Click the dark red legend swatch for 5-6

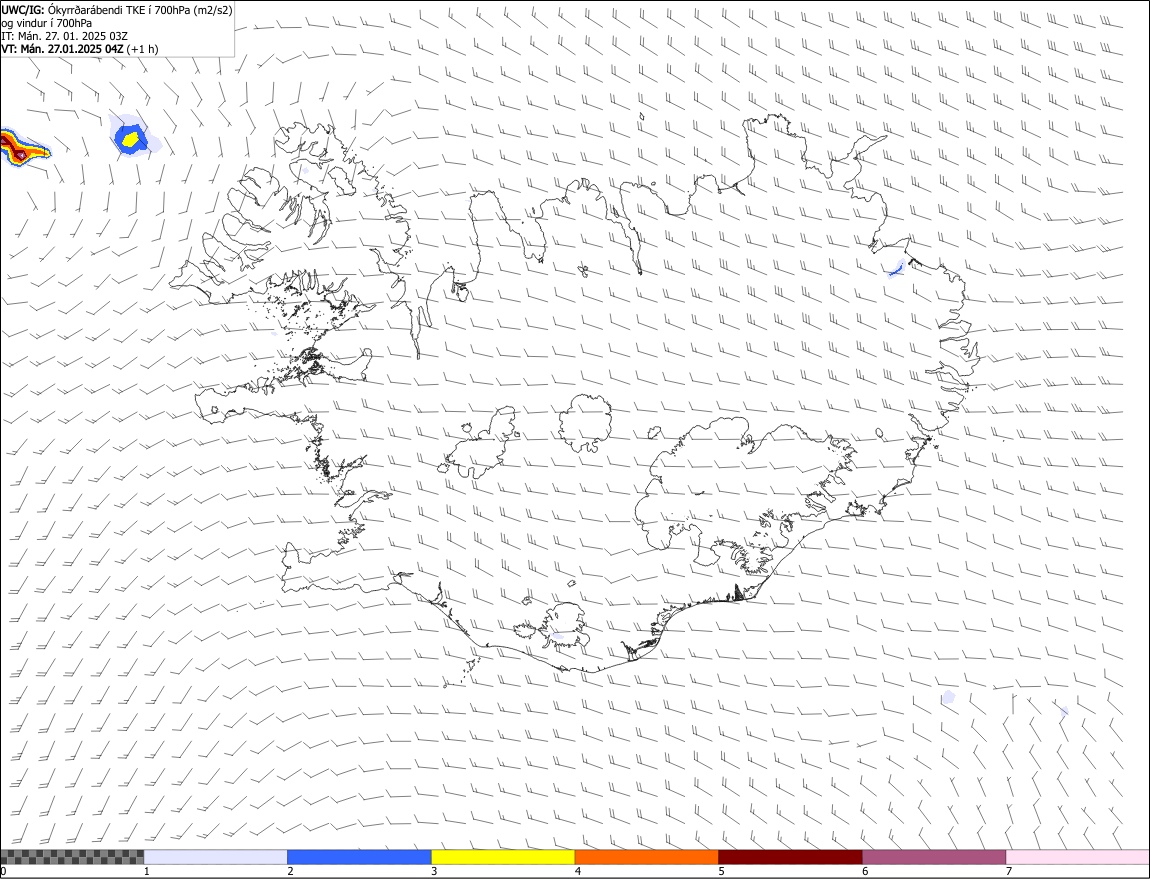coord(790,857)
